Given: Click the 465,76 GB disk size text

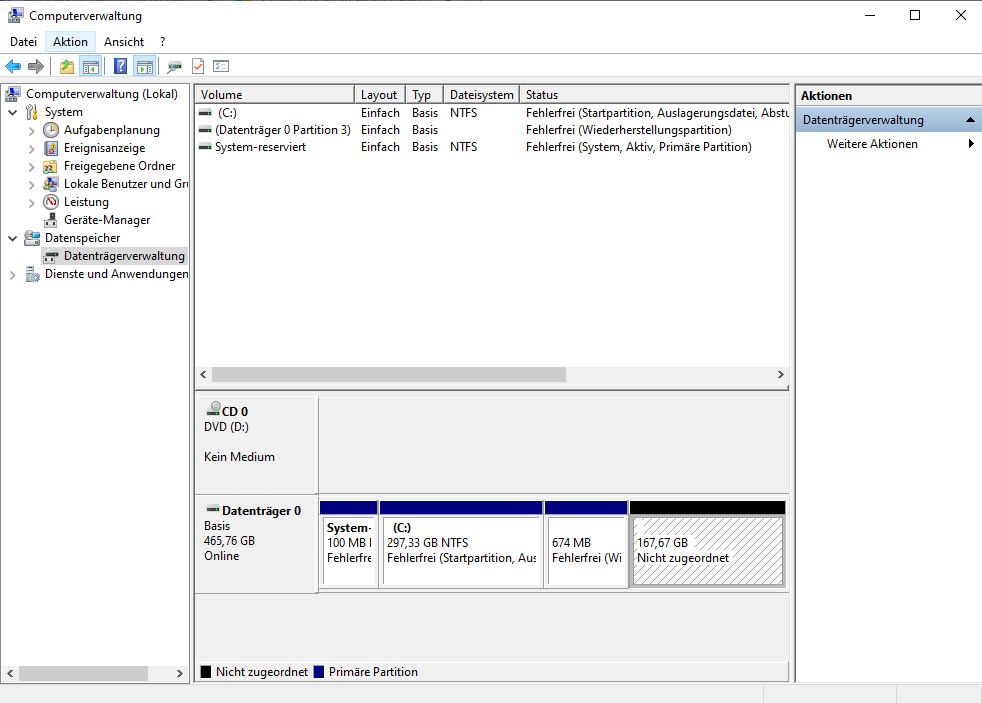Looking at the screenshot, I should tap(229, 541).
